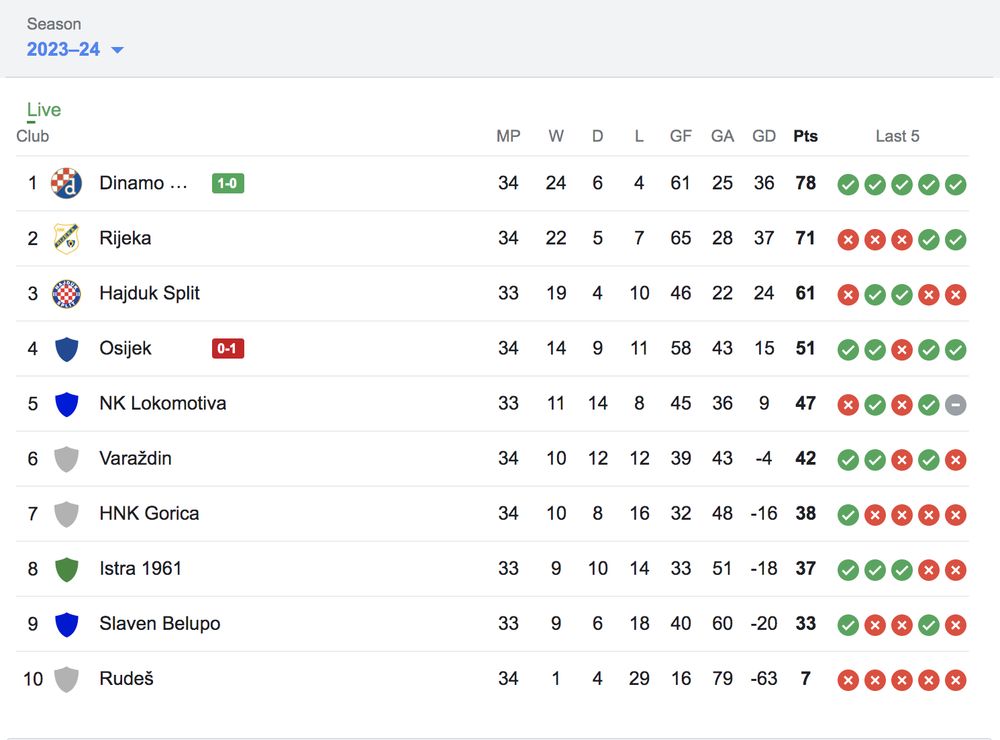This screenshot has width=1000, height=740.
Task: Click the Hajduk Split club crest
Action: (x=66, y=293)
